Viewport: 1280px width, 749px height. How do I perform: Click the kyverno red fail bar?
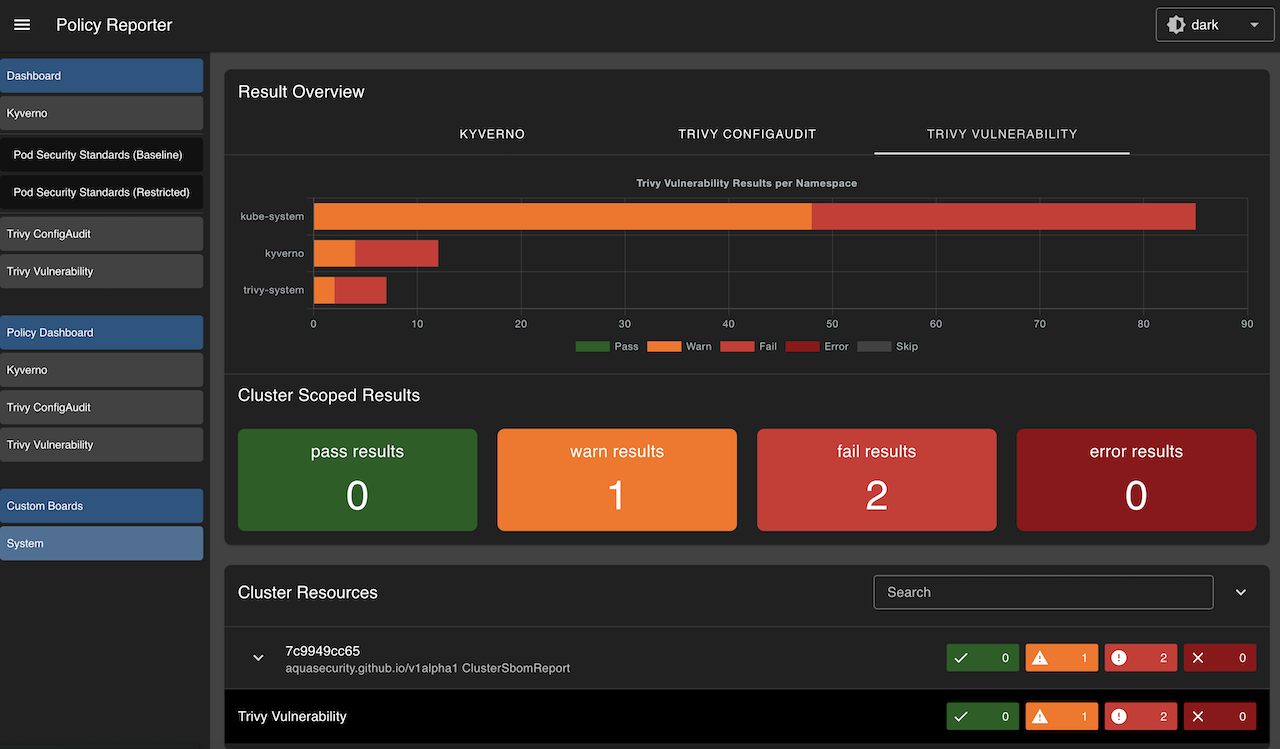397,254
